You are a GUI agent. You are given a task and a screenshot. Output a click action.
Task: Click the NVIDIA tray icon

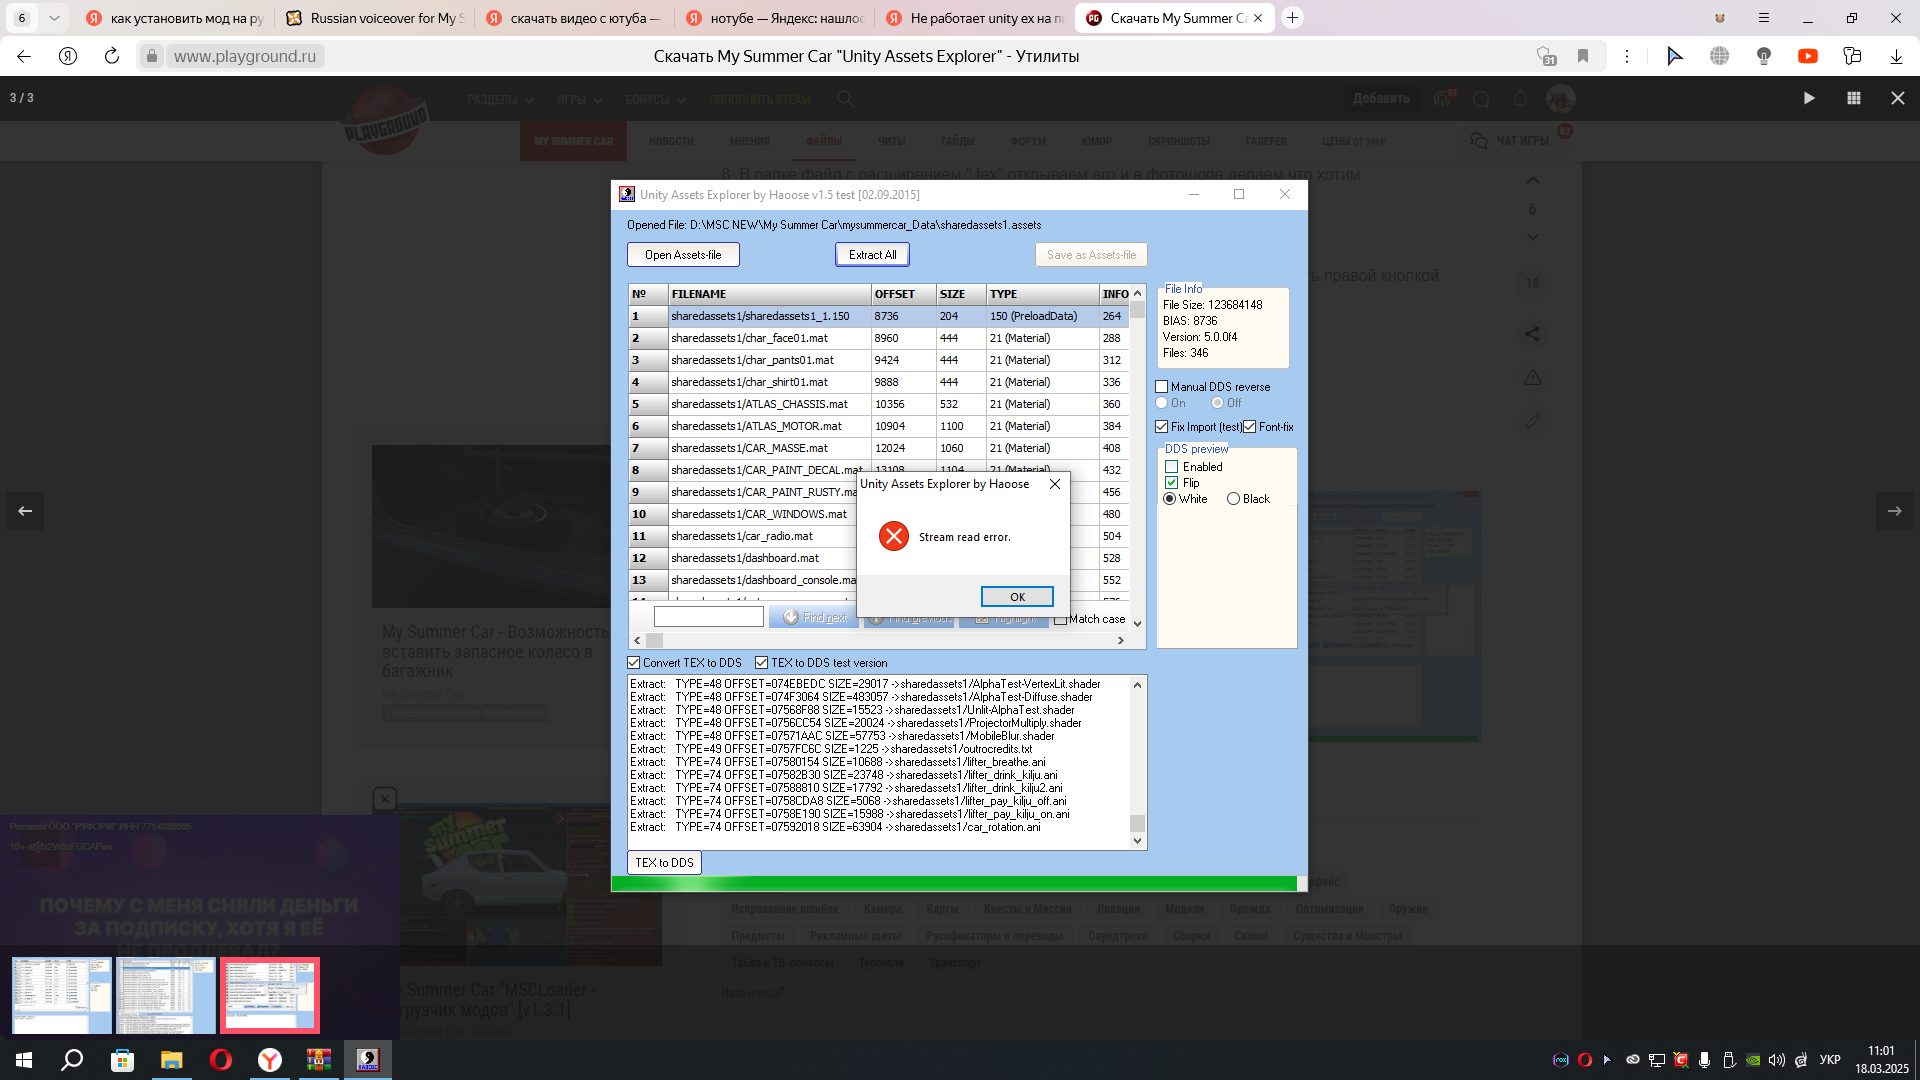pyautogui.click(x=1753, y=1060)
